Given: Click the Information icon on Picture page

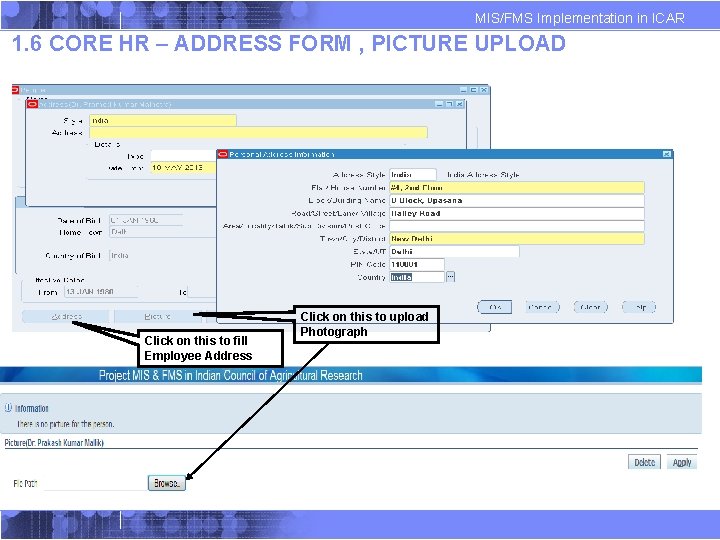Looking at the screenshot, I should [x=8, y=408].
